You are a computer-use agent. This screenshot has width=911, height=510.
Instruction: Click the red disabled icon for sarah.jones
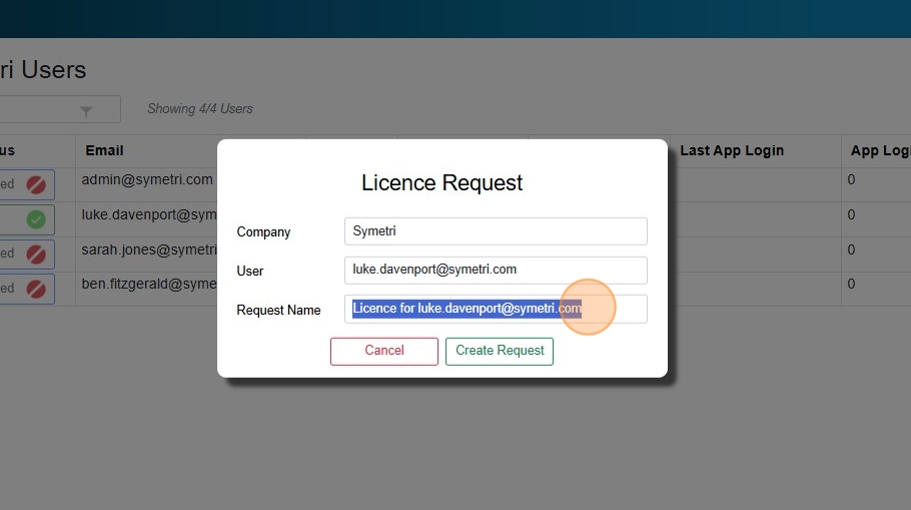(36, 254)
